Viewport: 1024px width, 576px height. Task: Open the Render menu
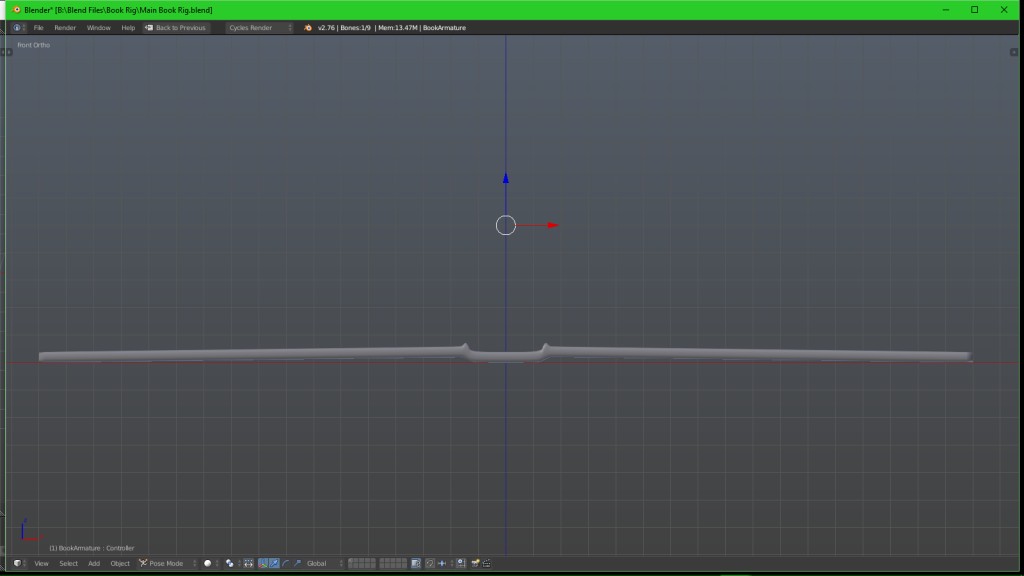65,28
